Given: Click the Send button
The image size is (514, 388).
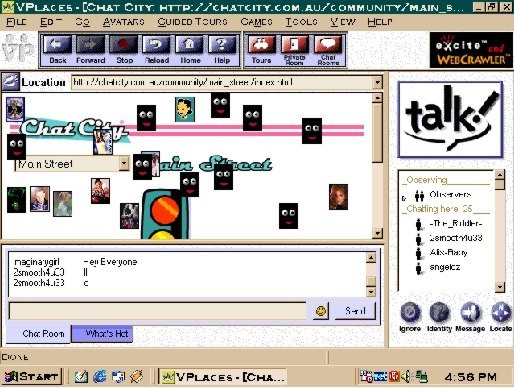Looking at the screenshot, I should (x=355, y=311).
